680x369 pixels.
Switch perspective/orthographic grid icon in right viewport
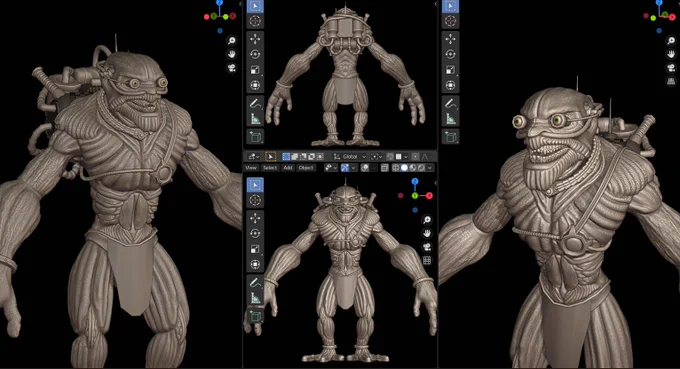pos(671,81)
